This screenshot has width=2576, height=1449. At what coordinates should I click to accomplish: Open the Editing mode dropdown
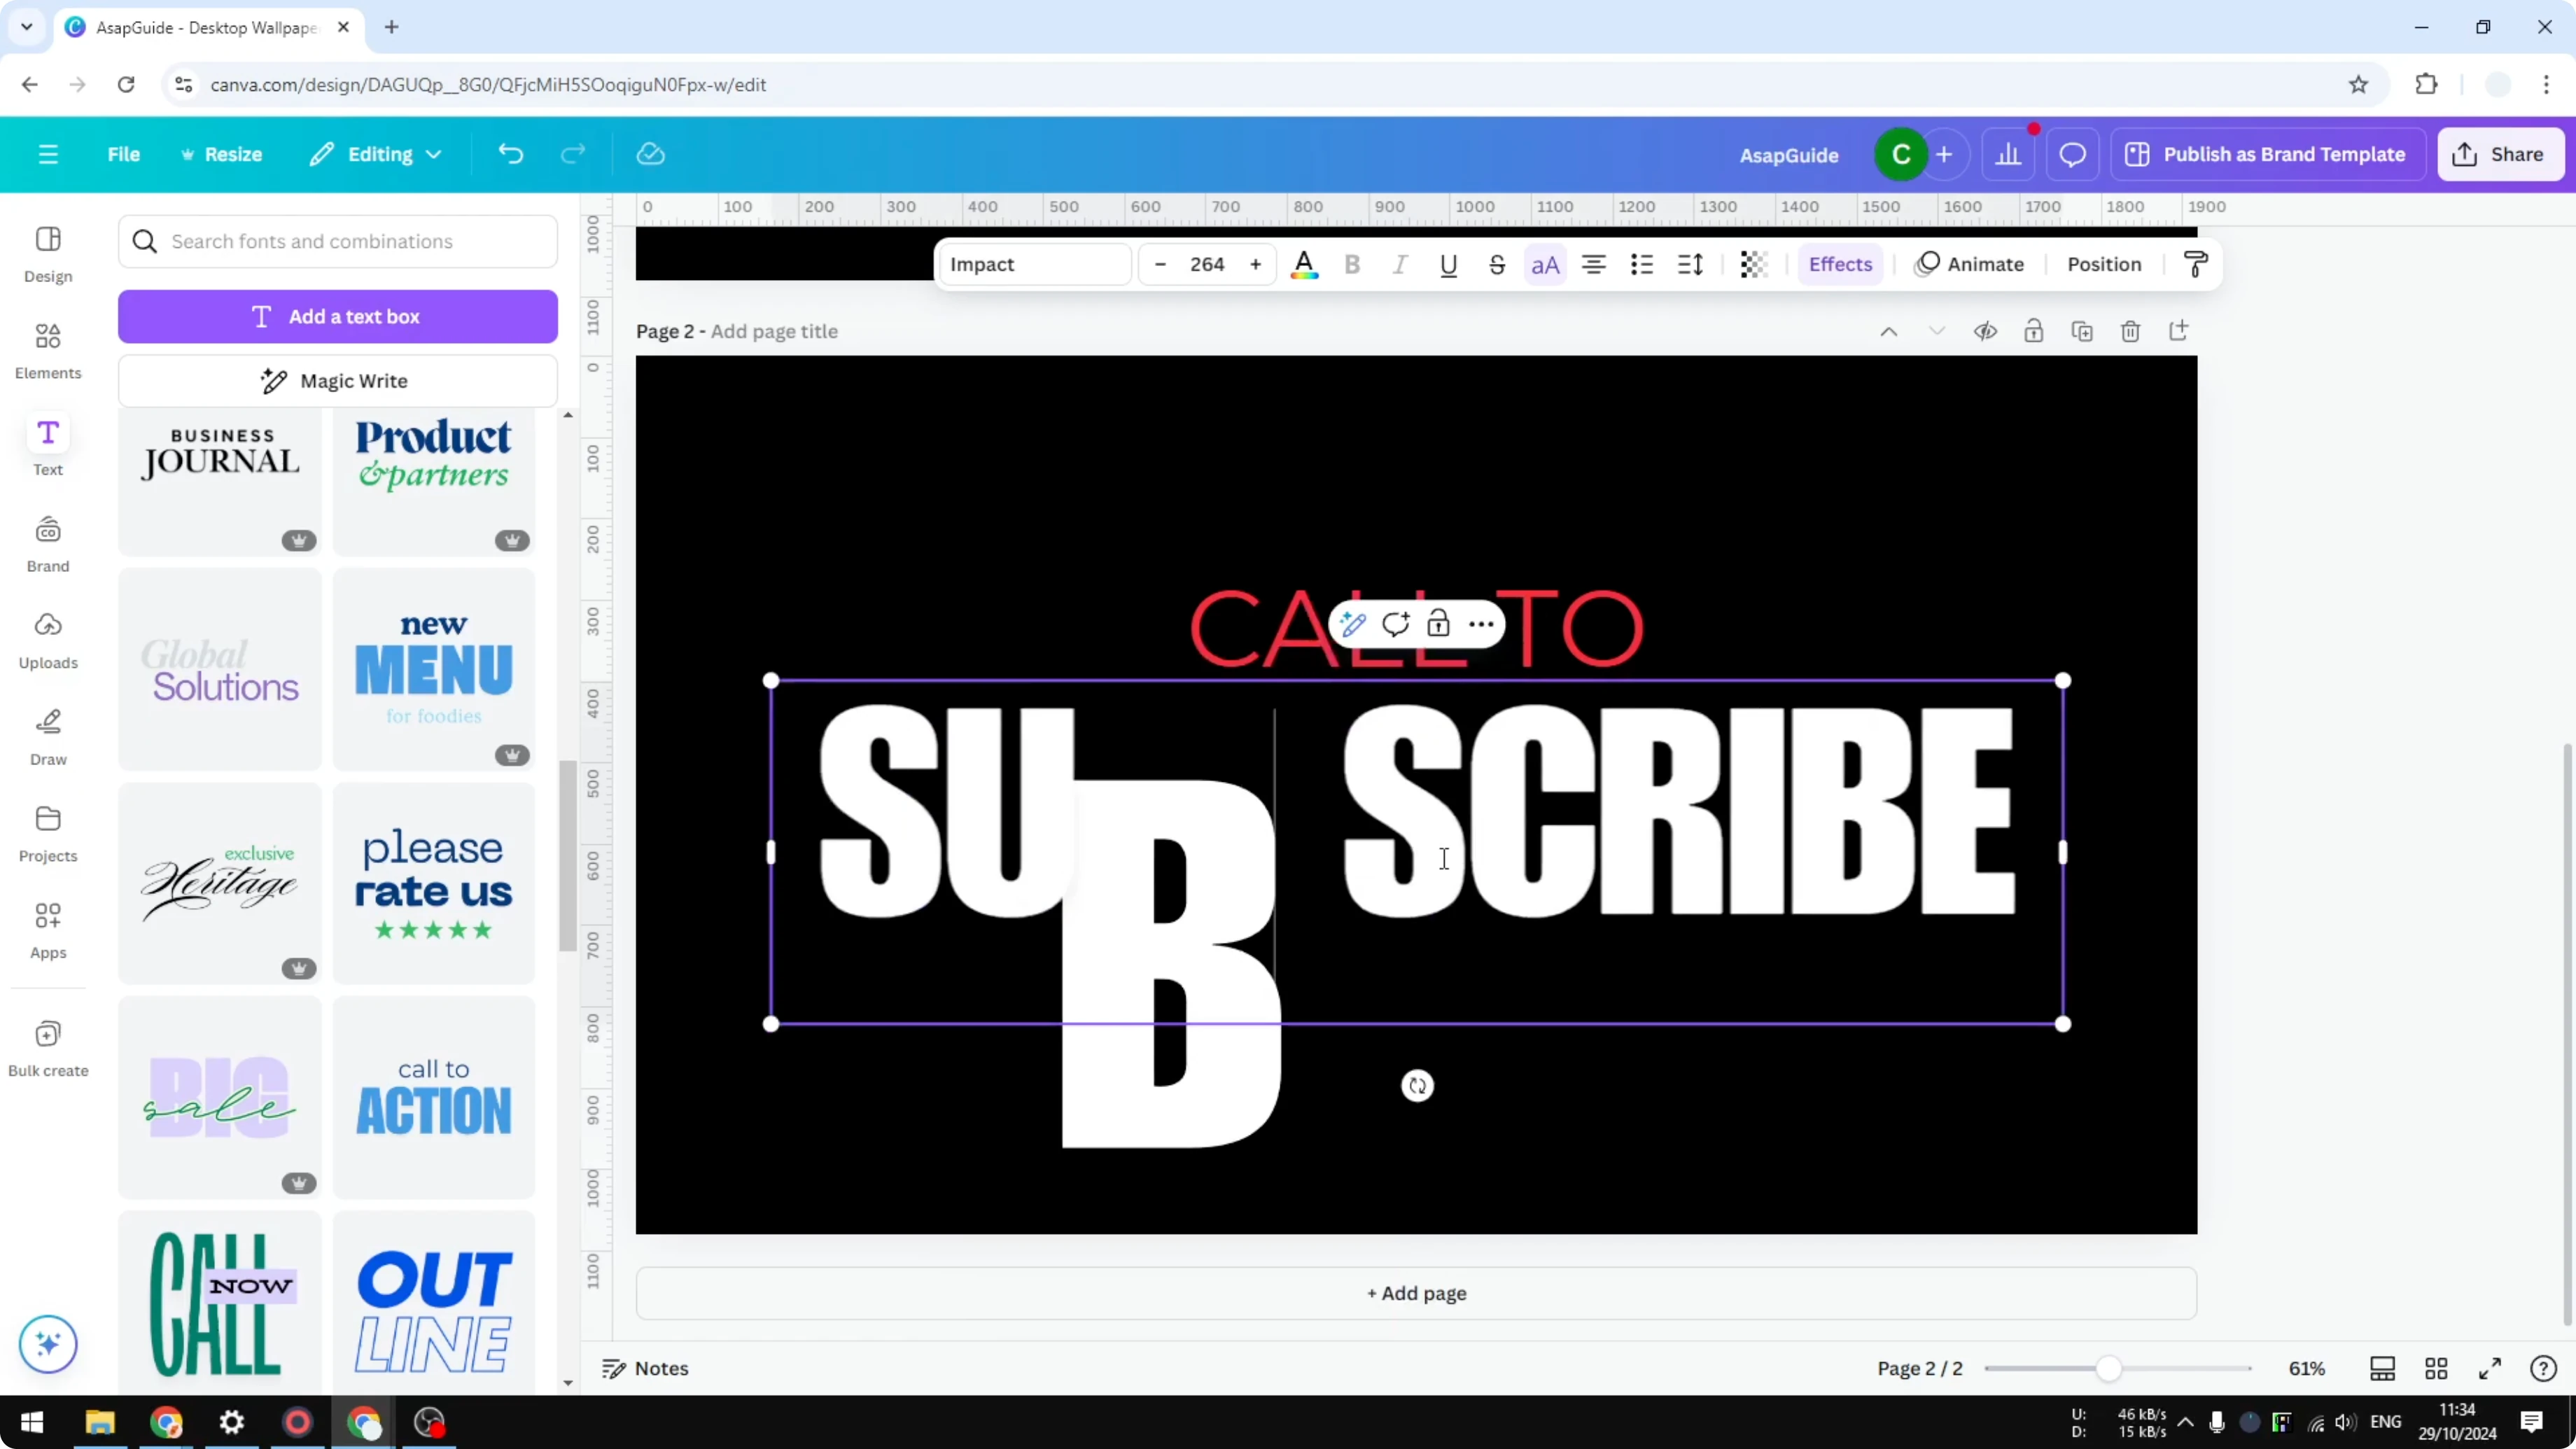pos(376,154)
